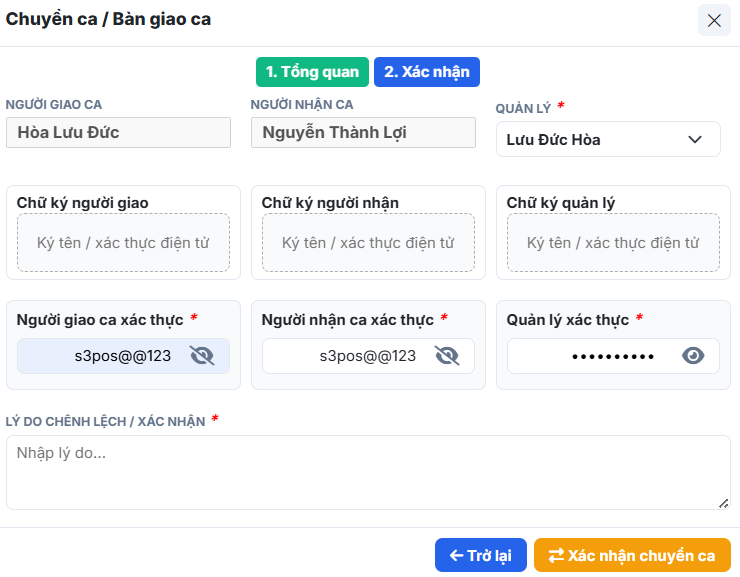The height and width of the screenshot is (577, 740).
Task: Open the Quản lý dropdown
Action: pyautogui.click(x=608, y=139)
